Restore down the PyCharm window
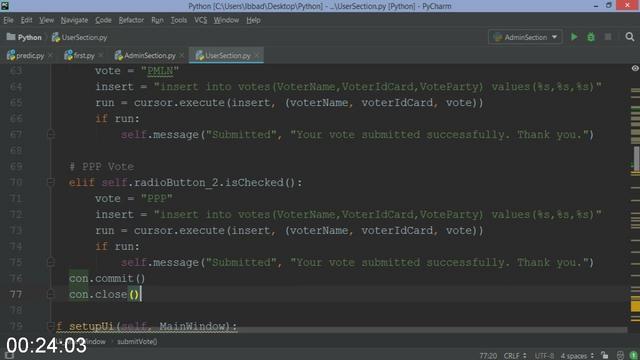640x360 pixels. click(x=609, y=6)
